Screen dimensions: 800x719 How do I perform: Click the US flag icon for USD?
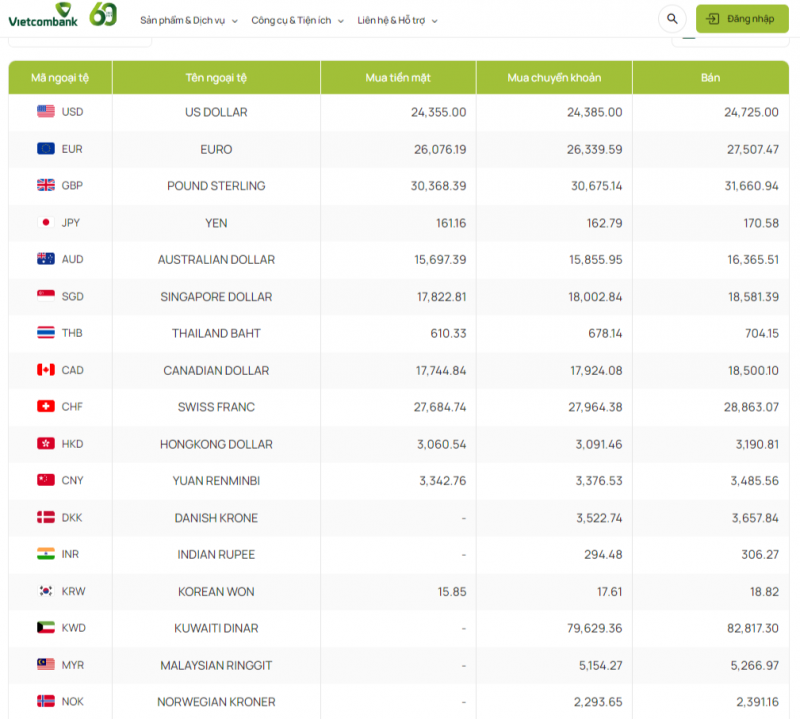46,112
